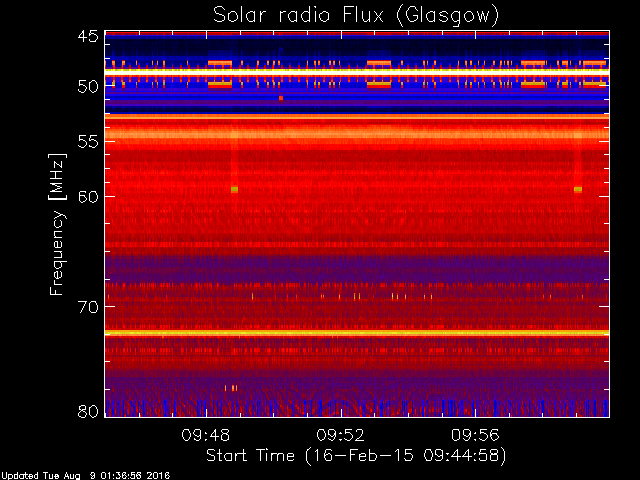
Task: Click the first green burst marker near 60 MHz
Action: click(234, 189)
